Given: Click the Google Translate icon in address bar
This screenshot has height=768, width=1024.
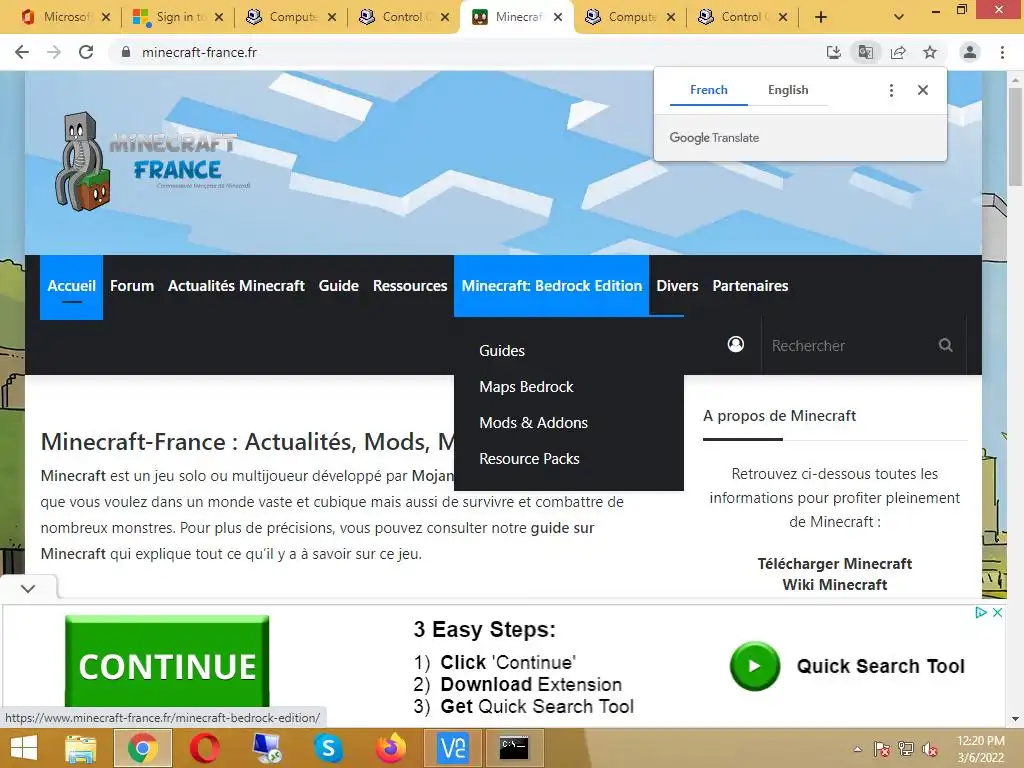Looking at the screenshot, I should pyautogui.click(x=866, y=52).
